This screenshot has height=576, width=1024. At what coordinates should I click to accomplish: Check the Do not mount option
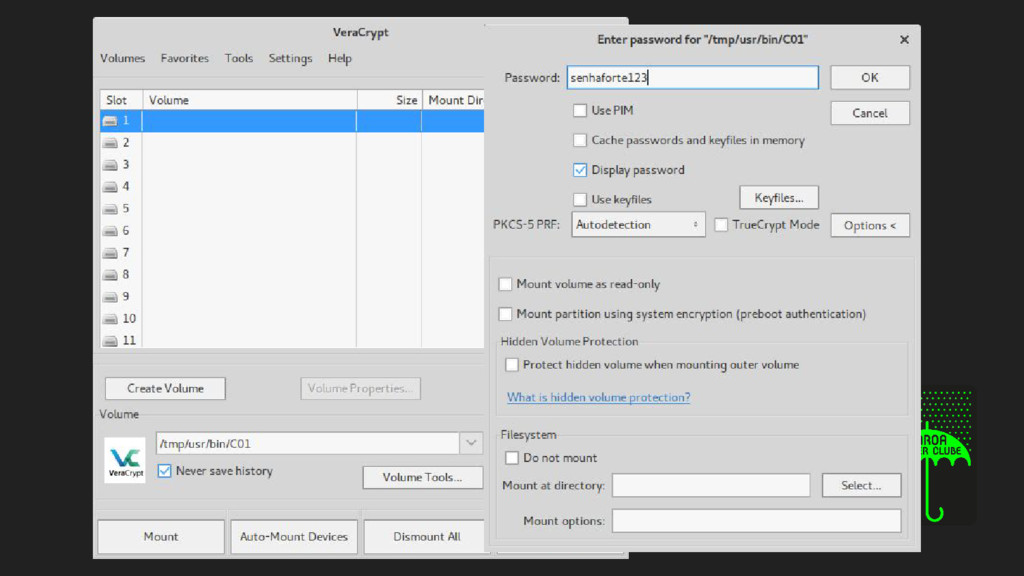point(512,458)
